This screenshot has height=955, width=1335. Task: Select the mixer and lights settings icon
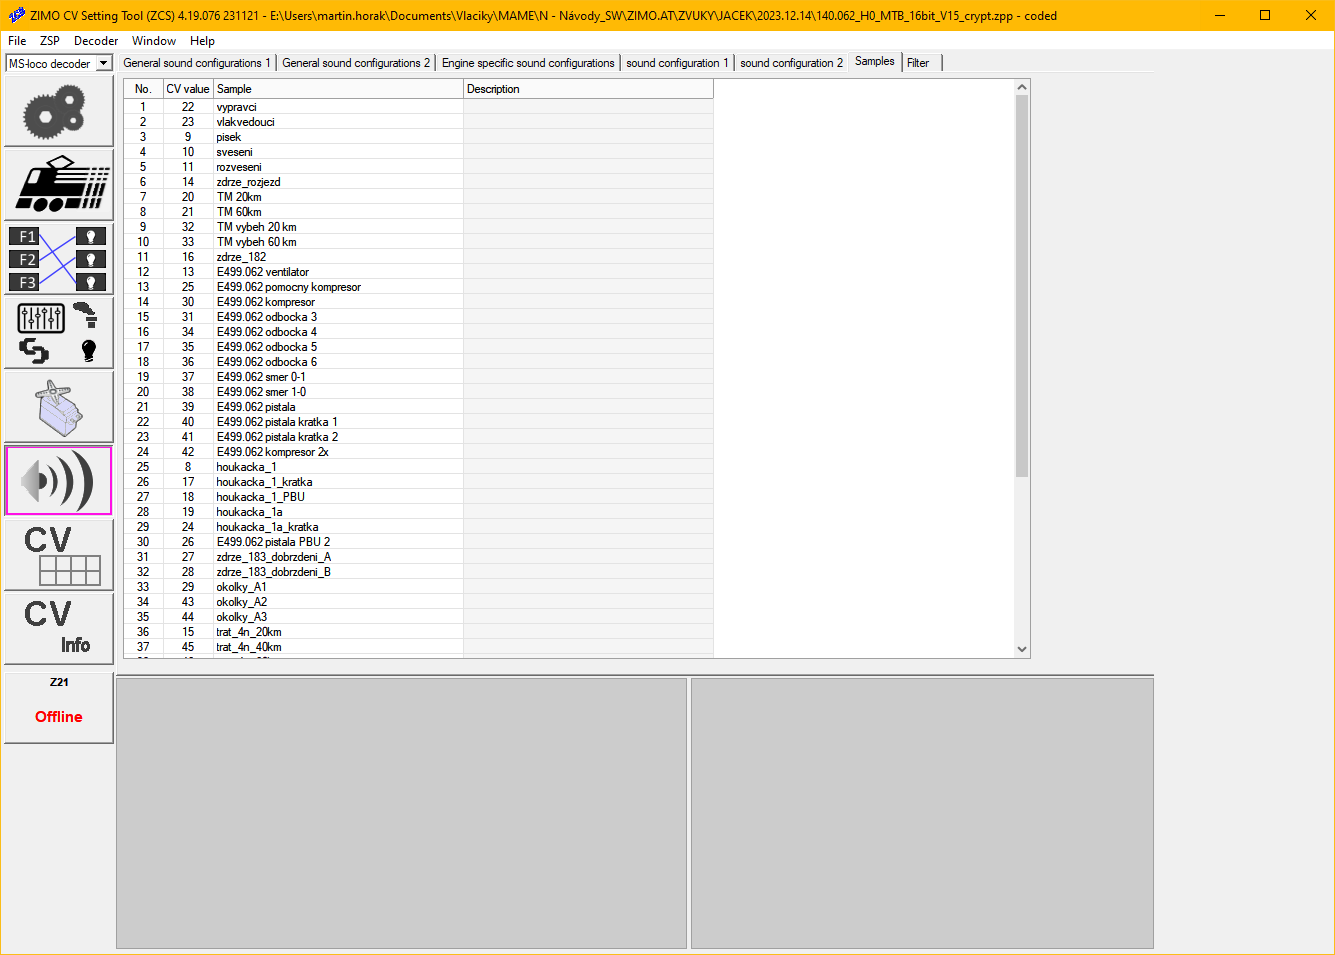point(58,333)
